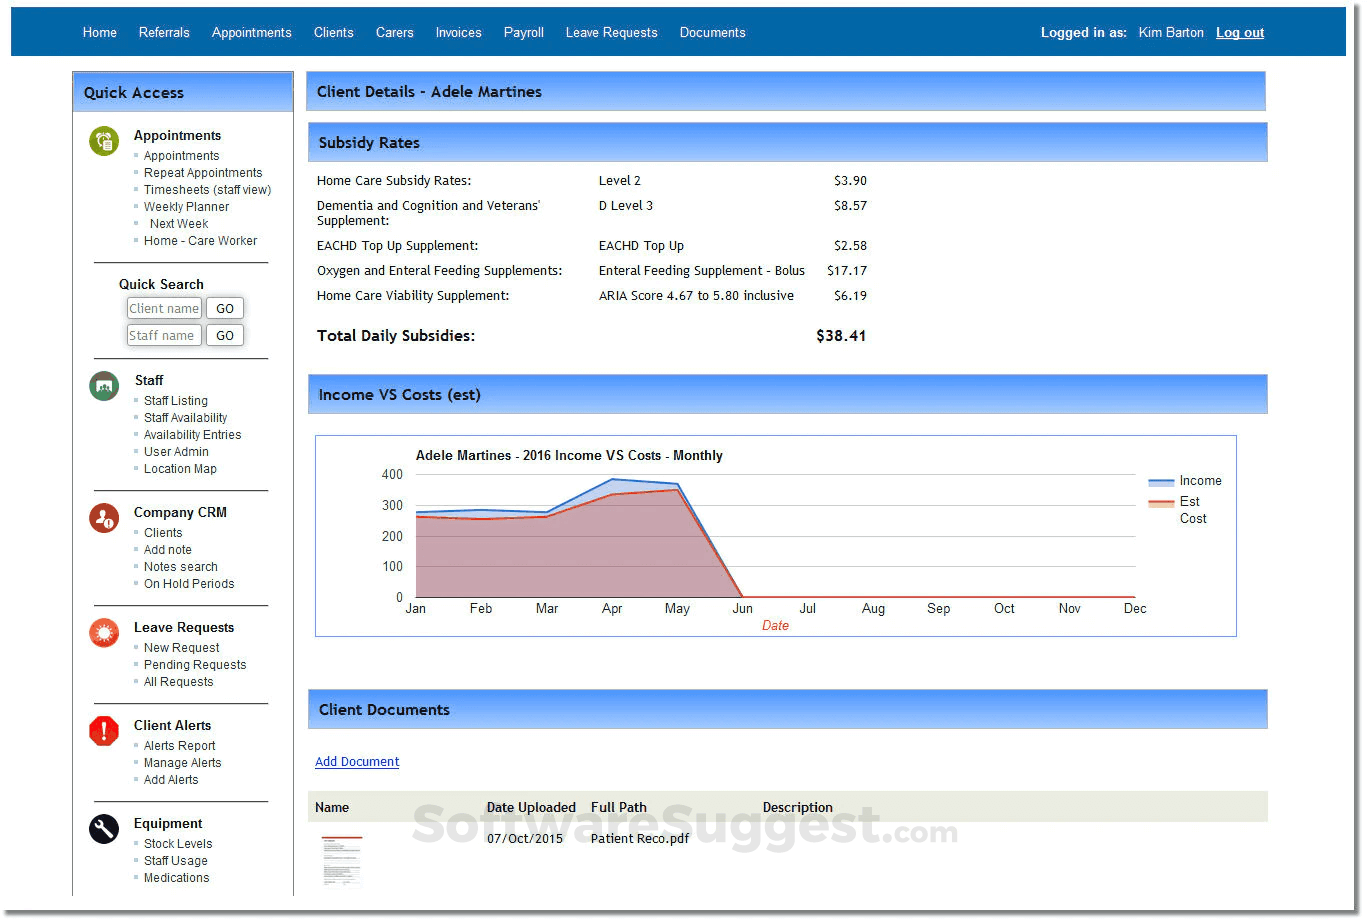Viewport: 1369px width, 922px height.
Task: Open the Location Map link under Staff
Action: (180, 469)
